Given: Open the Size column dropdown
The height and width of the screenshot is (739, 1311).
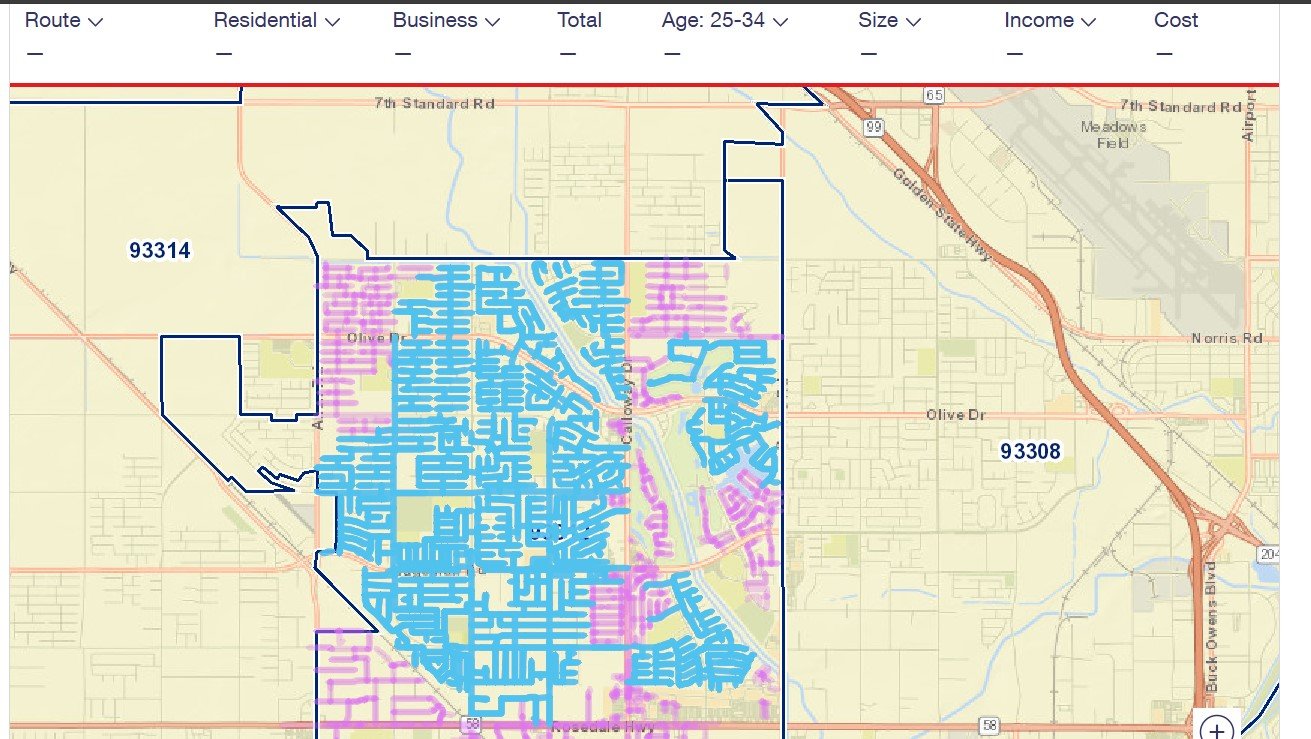Looking at the screenshot, I should pyautogui.click(x=889, y=21).
